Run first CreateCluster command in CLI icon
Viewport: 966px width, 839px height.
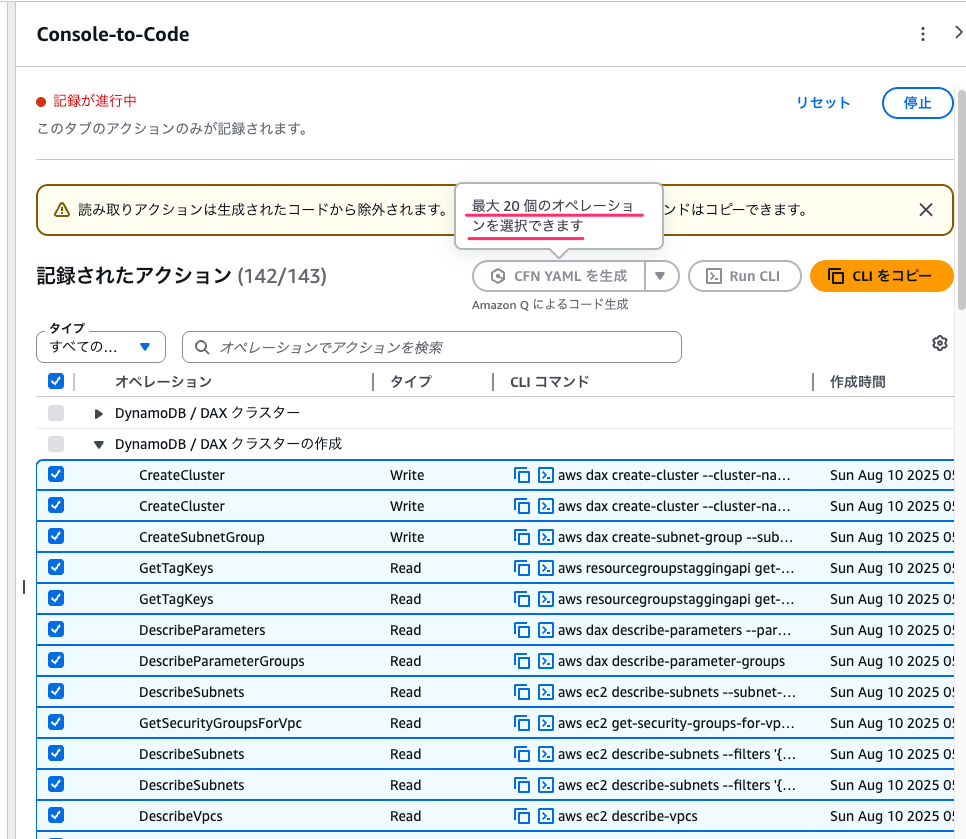(x=545, y=475)
